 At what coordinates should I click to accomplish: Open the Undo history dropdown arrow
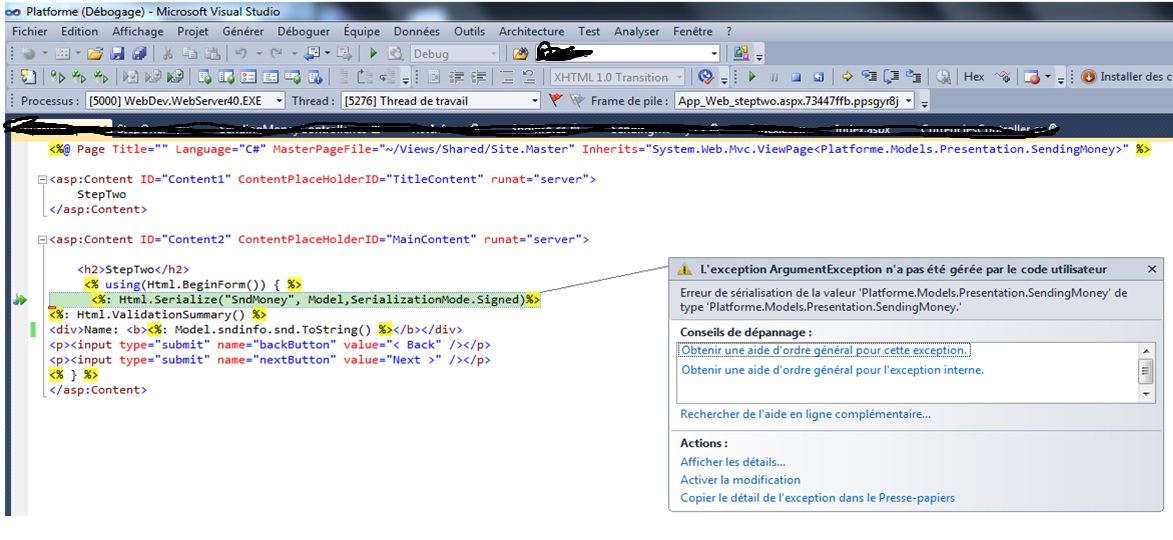click(258, 54)
